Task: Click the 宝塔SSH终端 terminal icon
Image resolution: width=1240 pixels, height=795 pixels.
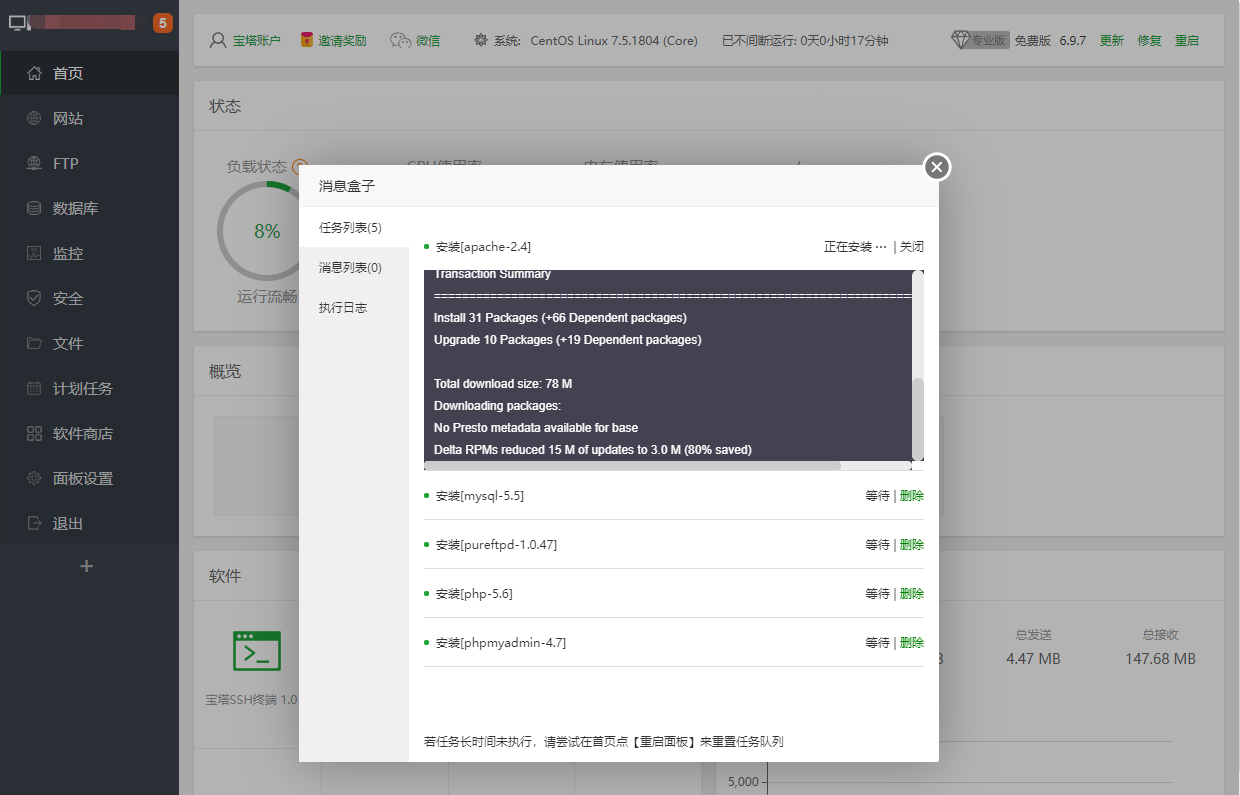Action: [x=256, y=650]
